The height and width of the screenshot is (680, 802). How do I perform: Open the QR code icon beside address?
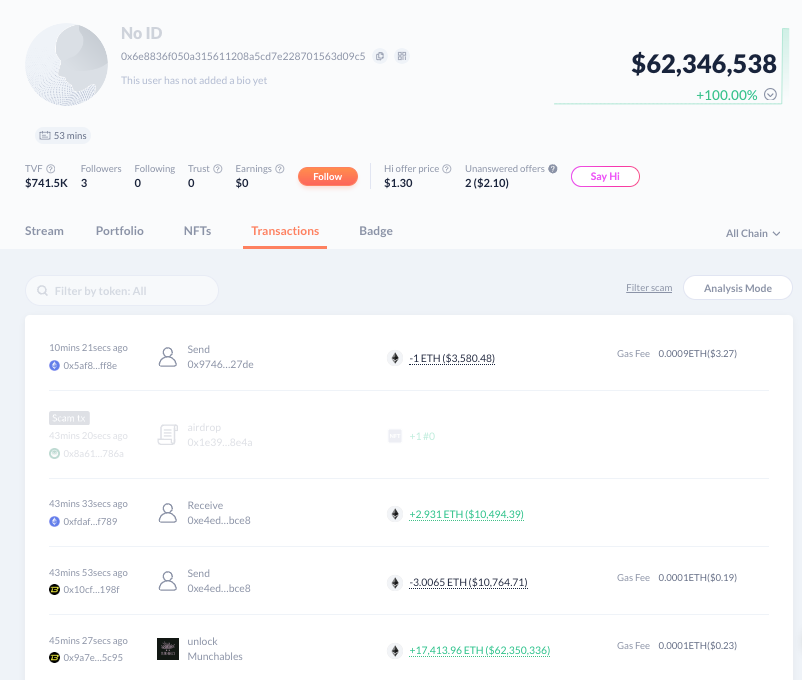(401, 56)
